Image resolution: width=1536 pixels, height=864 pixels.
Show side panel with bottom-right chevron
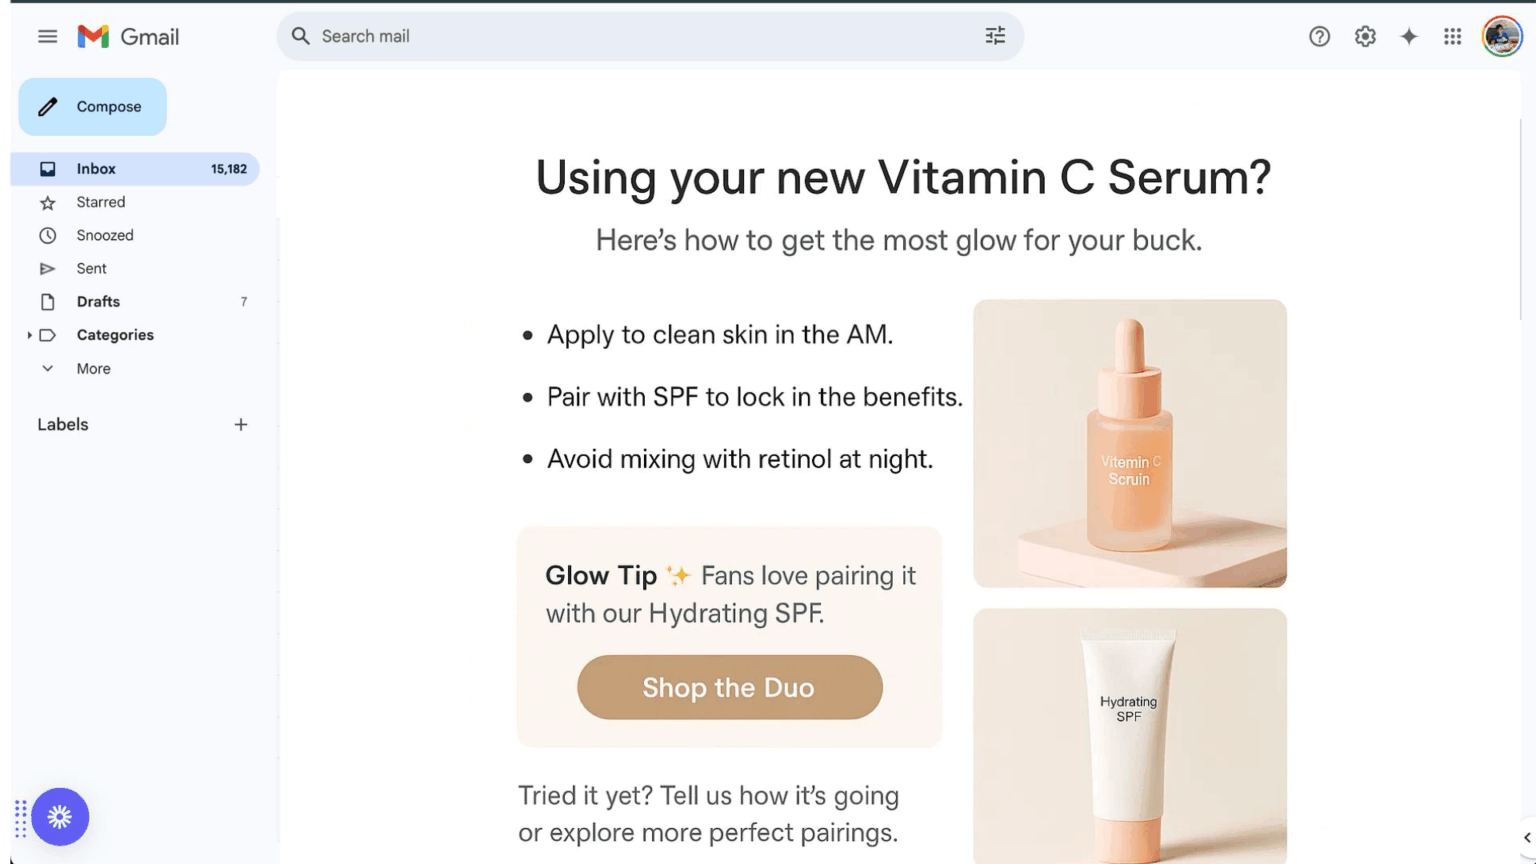coord(1526,838)
